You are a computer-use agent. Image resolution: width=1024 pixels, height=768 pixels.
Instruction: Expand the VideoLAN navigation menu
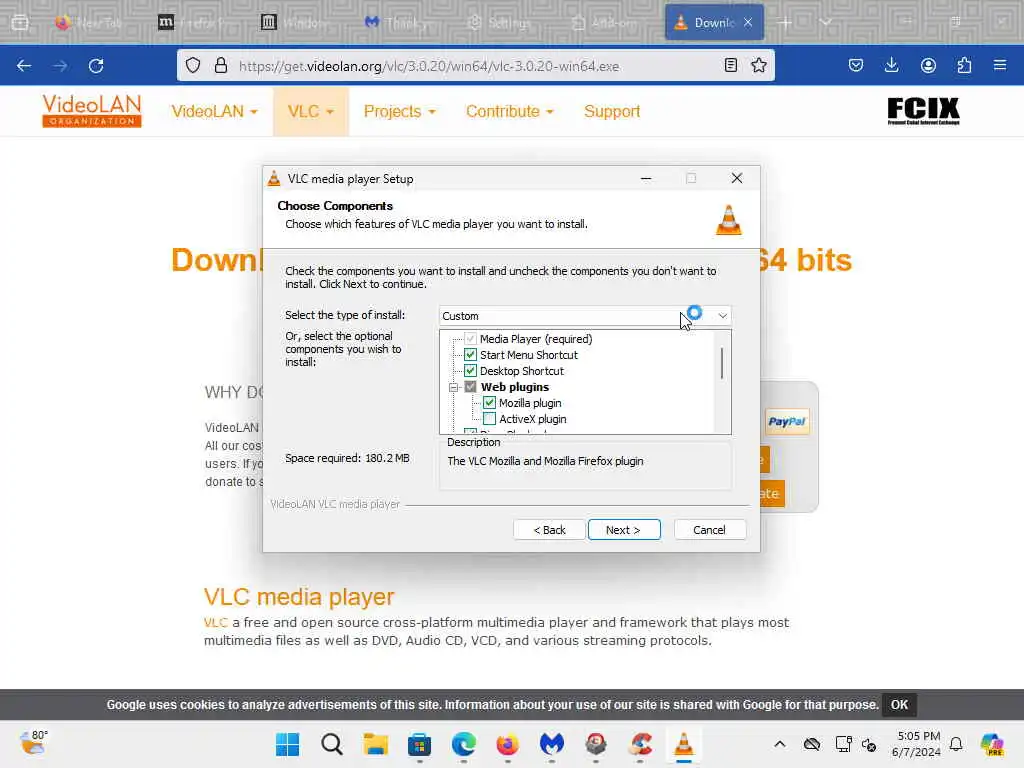click(214, 112)
